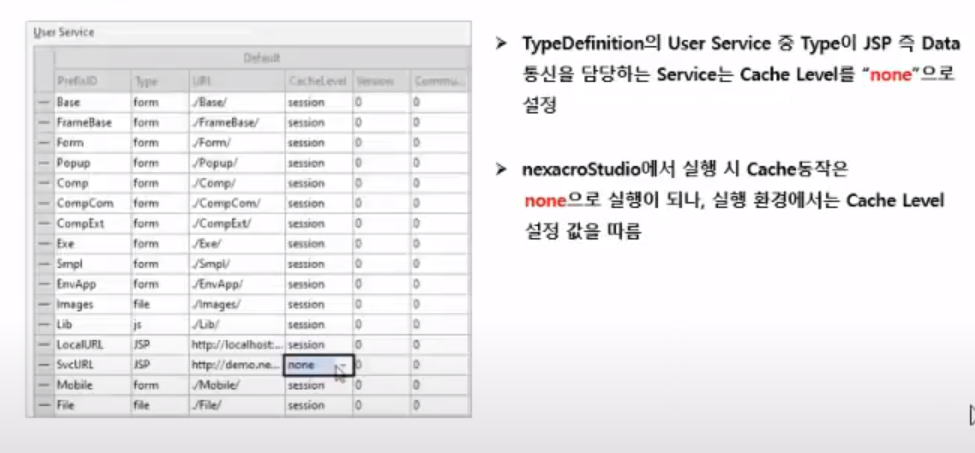Image resolution: width=975 pixels, height=453 pixels.
Task: Select the Exe PrefixID cell
Action: pos(92,244)
